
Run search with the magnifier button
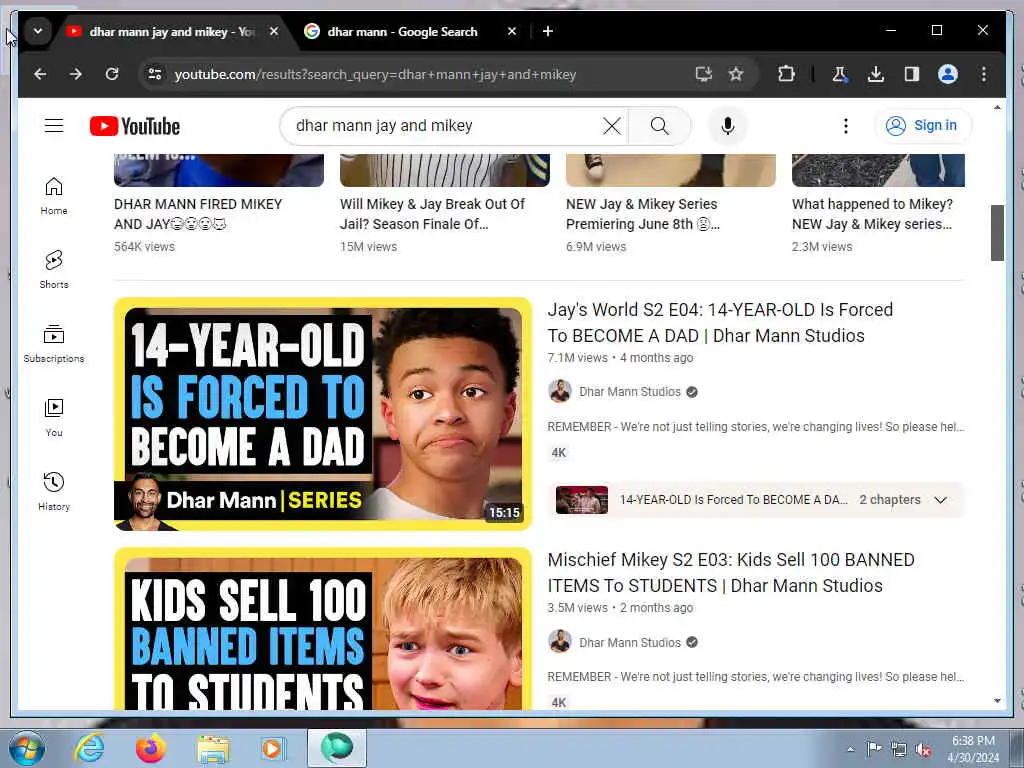(x=660, y=125)
